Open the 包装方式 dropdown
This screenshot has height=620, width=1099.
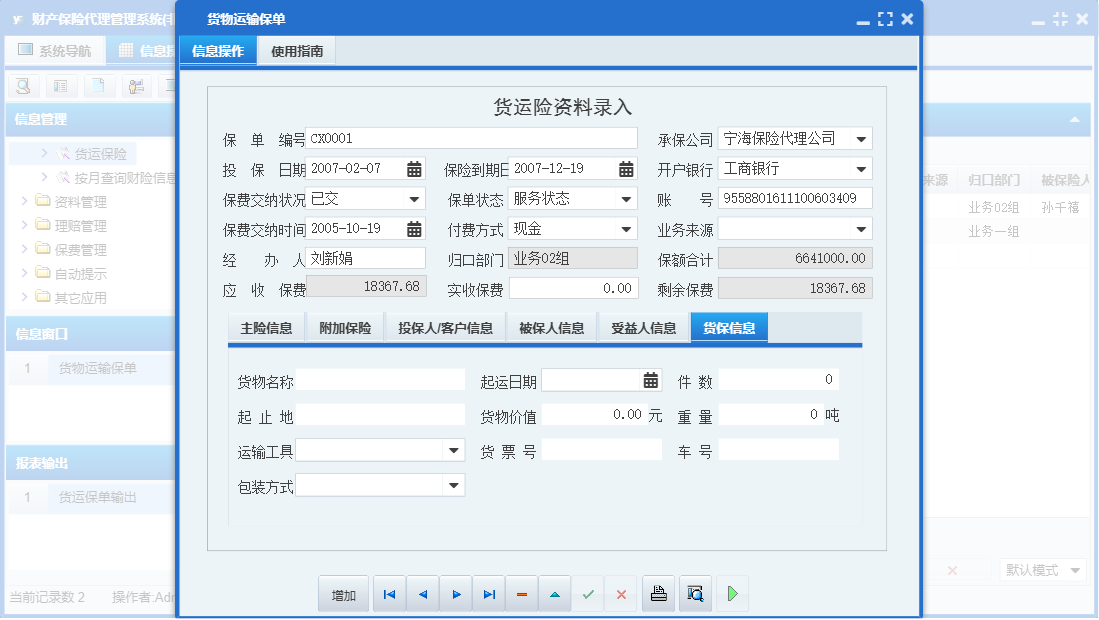(456, 484)
